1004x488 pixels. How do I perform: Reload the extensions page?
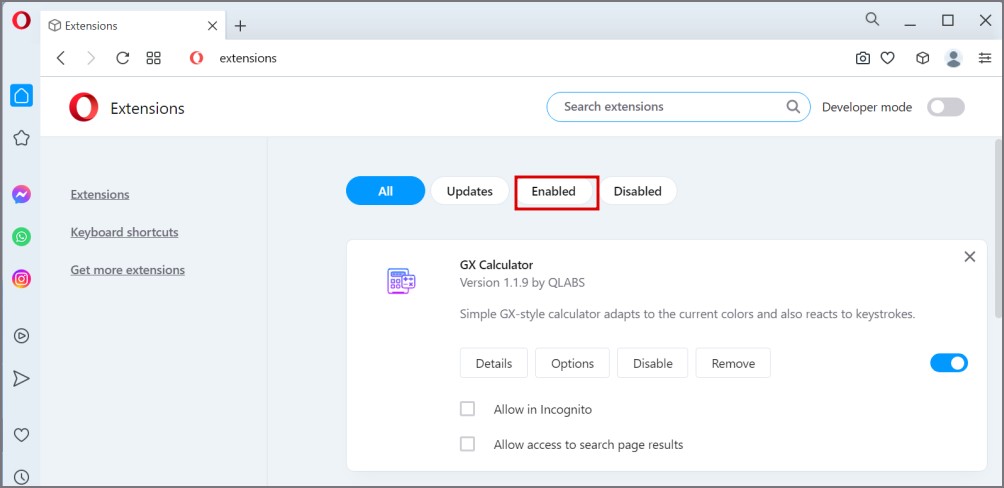tap(122, 58)
